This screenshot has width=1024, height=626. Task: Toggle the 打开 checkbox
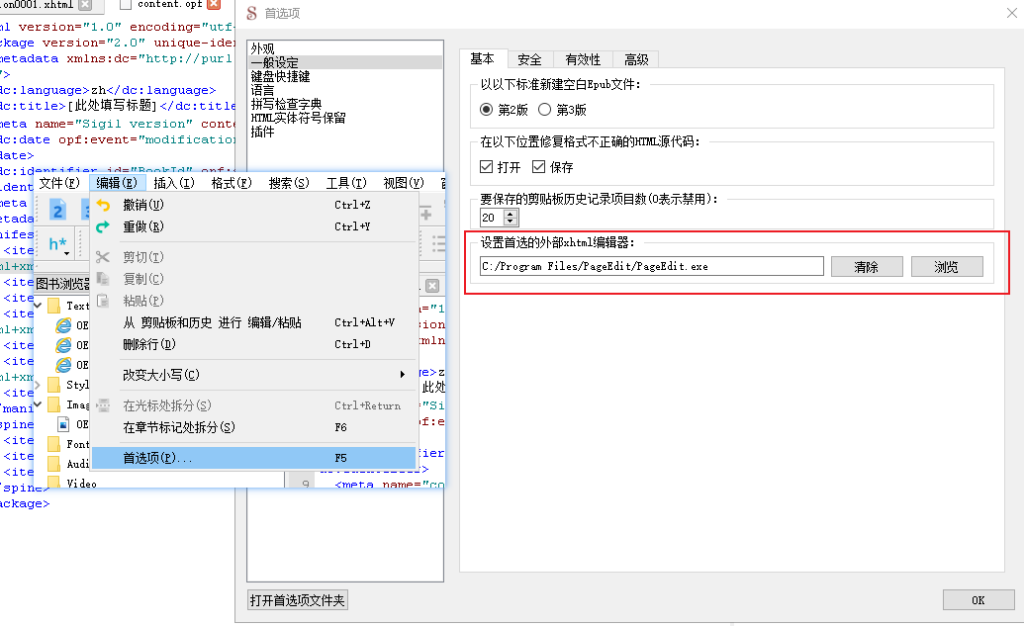point(486,167)
